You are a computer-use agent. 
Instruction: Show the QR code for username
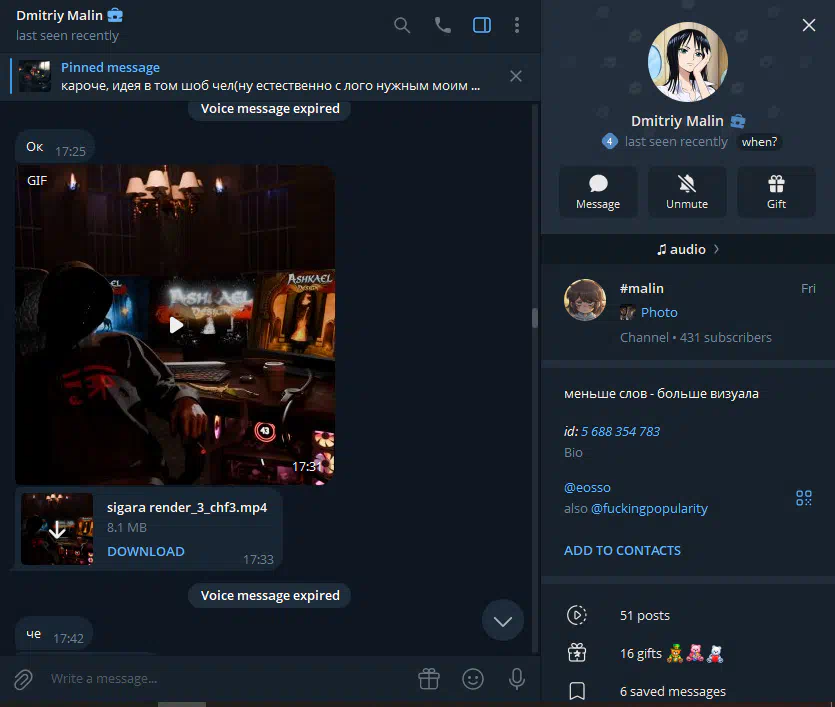(x=803, y=497)
